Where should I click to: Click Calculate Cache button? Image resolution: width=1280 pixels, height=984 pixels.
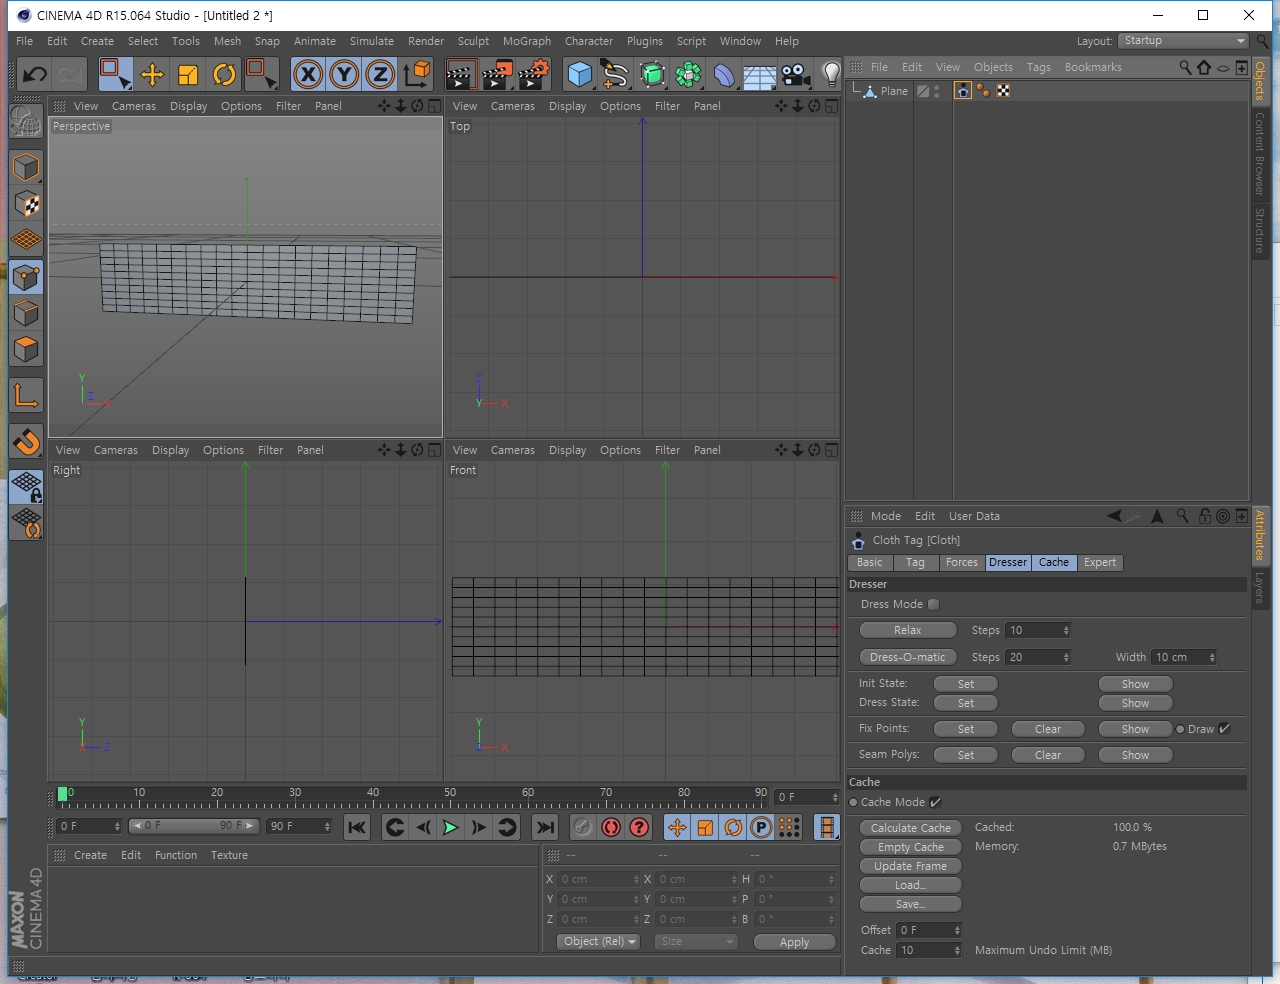pos(911,828)
